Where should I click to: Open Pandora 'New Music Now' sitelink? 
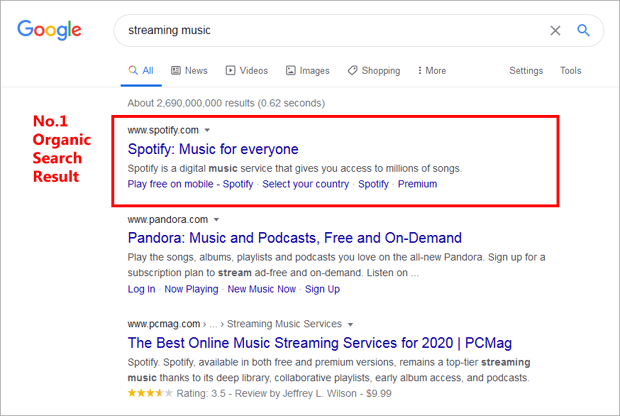(x=261, y=289)
